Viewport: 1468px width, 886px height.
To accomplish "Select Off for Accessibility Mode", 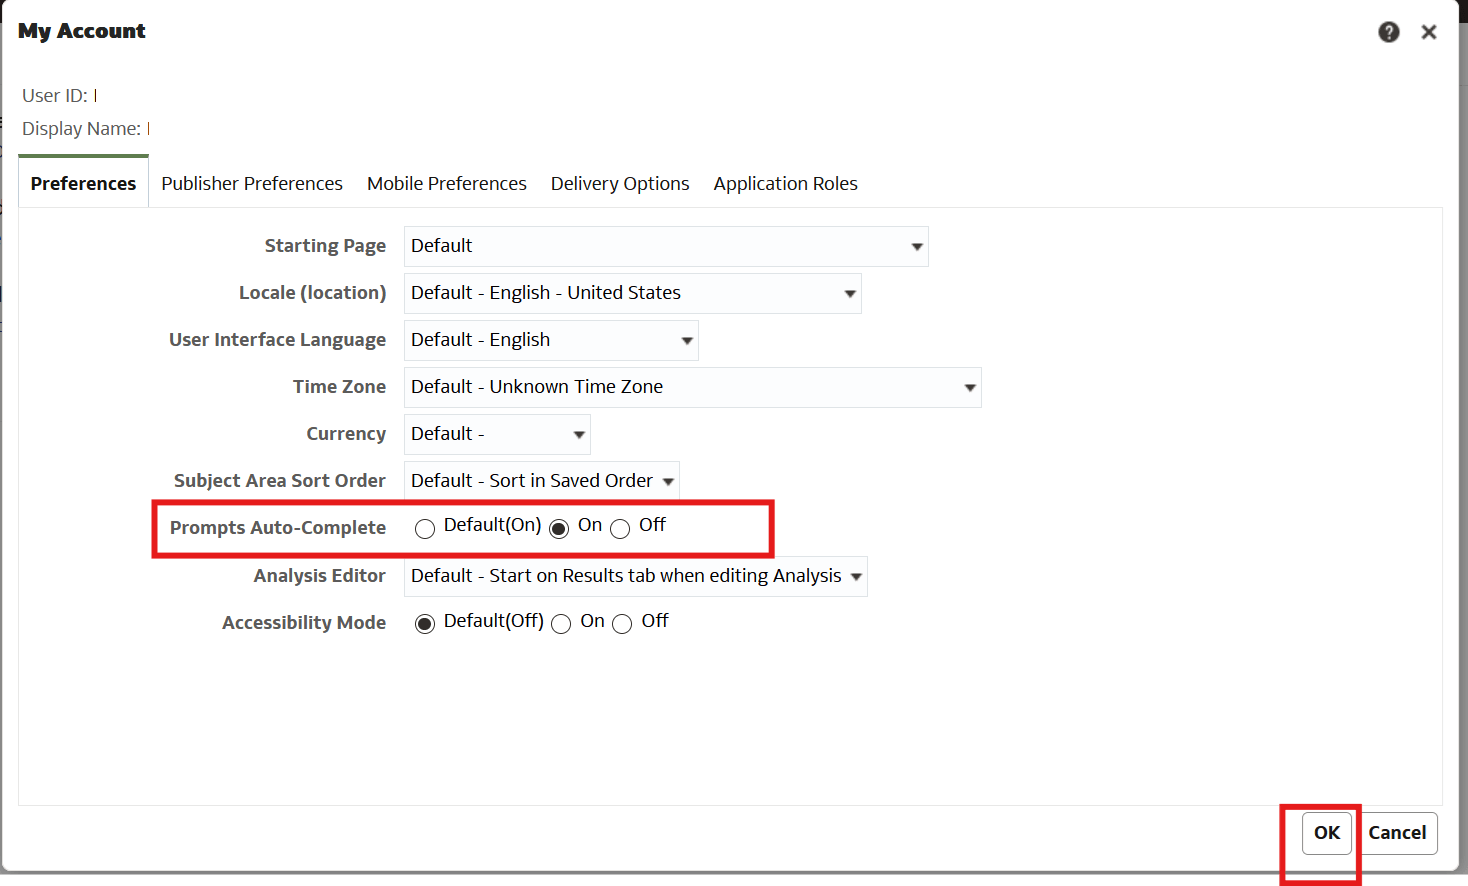I will click(x=622, y=623).
